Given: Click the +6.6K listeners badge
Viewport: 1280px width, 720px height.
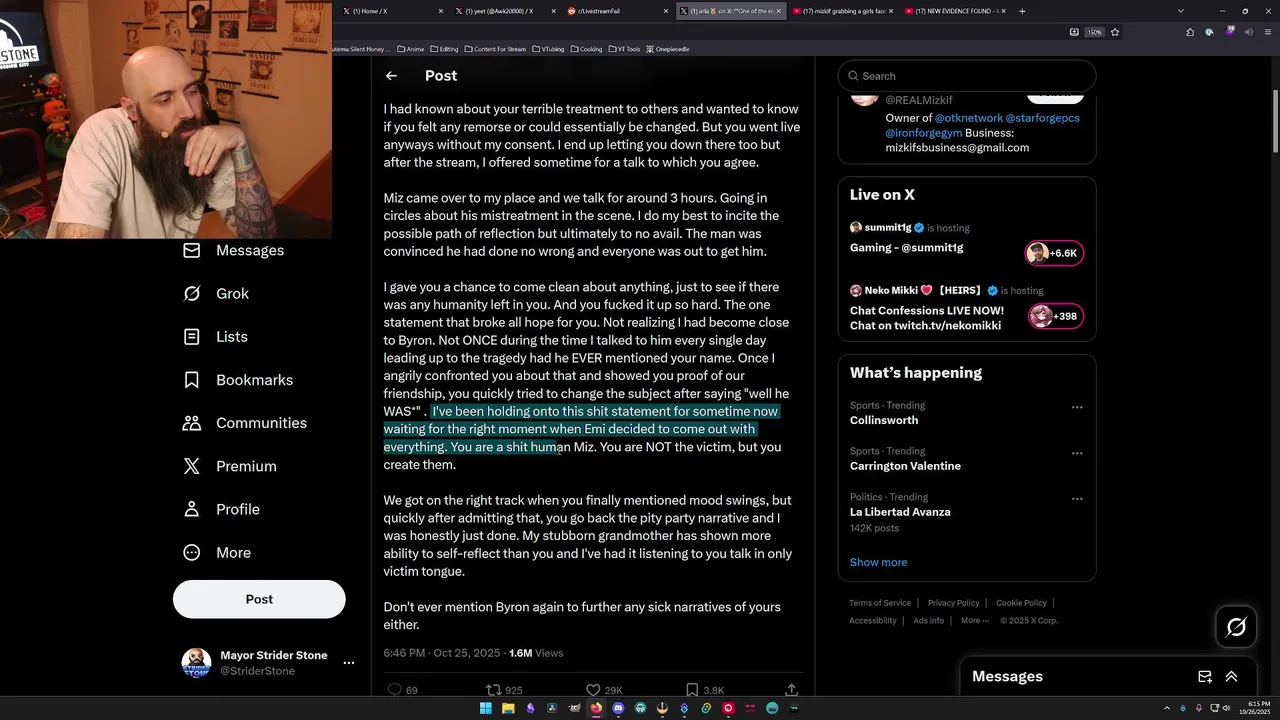Looking at the screenshot, I should pyautogui.click(x=1054, y=253).
